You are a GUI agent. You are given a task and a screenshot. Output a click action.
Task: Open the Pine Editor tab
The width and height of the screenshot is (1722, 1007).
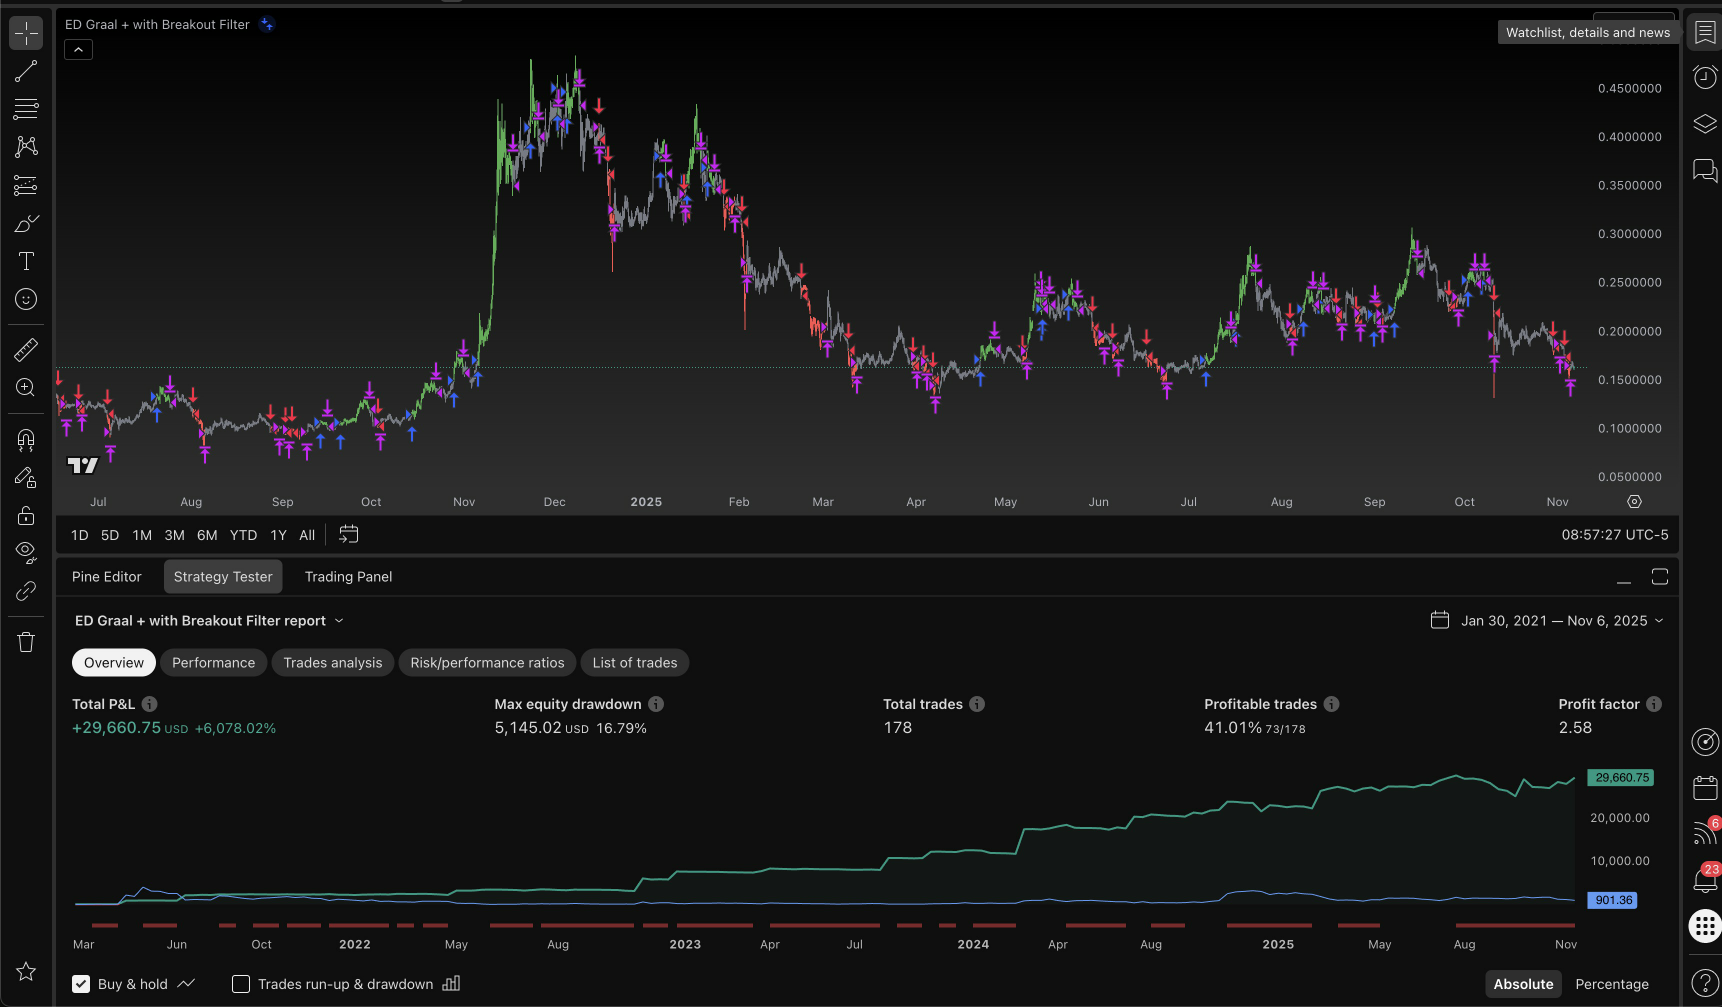coord(106,576)
